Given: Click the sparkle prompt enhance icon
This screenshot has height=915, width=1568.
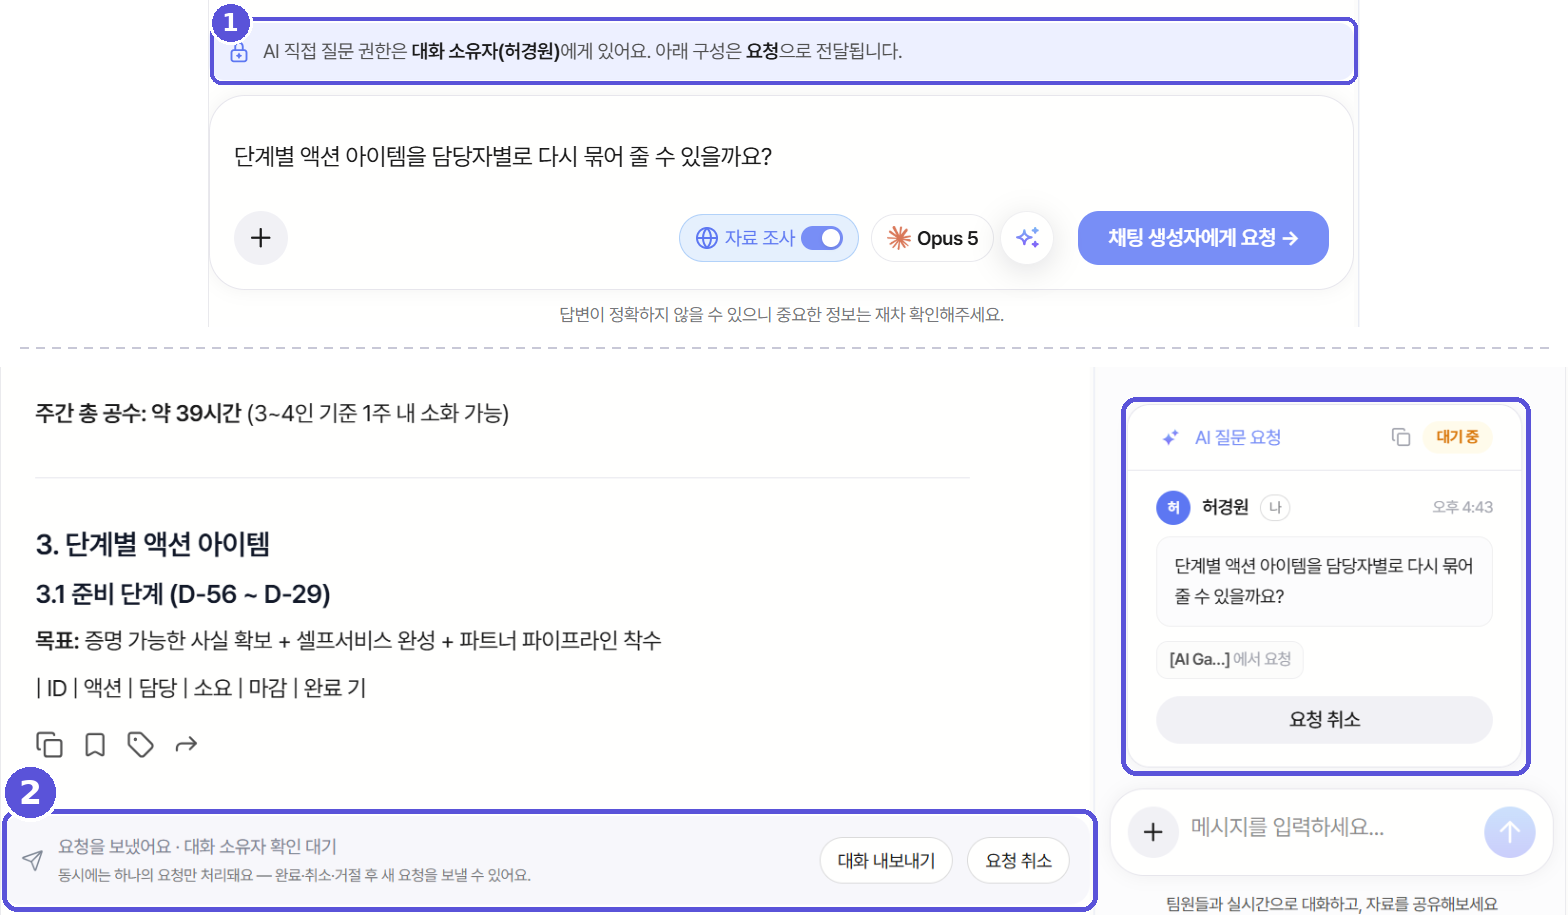Looking at the screenshot, I should [x=1027, y=238].
